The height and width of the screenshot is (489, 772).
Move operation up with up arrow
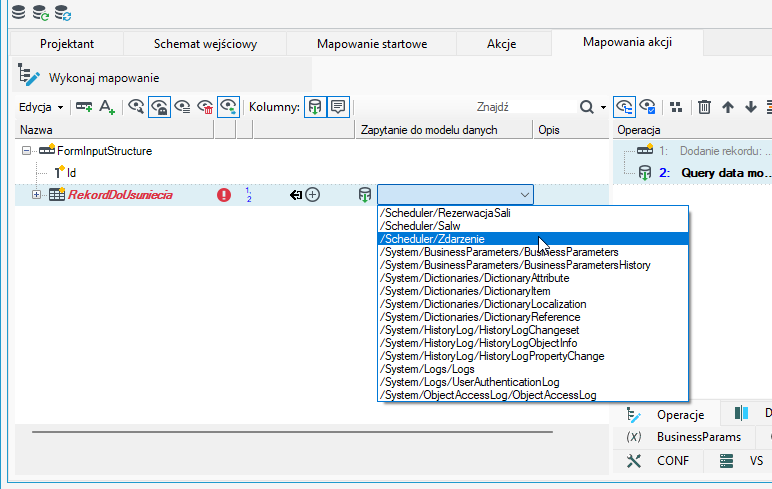click(728, 107)
